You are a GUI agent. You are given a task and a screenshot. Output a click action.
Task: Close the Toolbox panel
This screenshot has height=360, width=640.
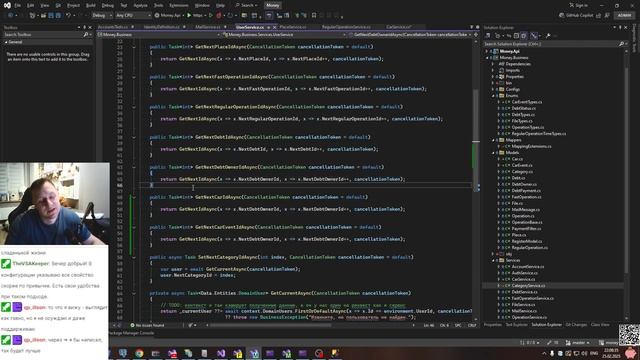[x=90, y=27]
